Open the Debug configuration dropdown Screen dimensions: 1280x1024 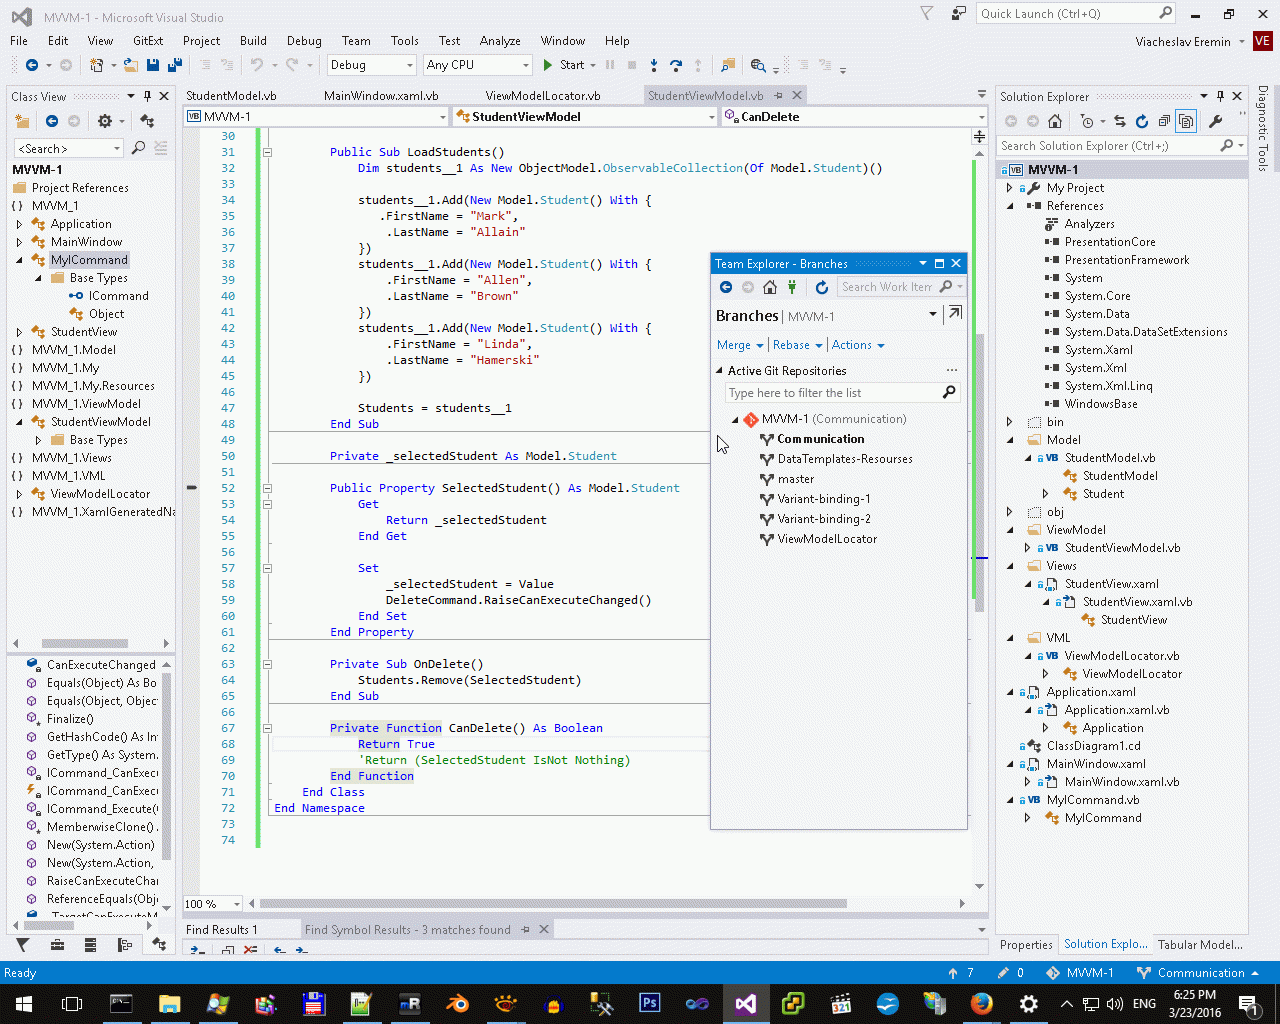click(371, 65)
